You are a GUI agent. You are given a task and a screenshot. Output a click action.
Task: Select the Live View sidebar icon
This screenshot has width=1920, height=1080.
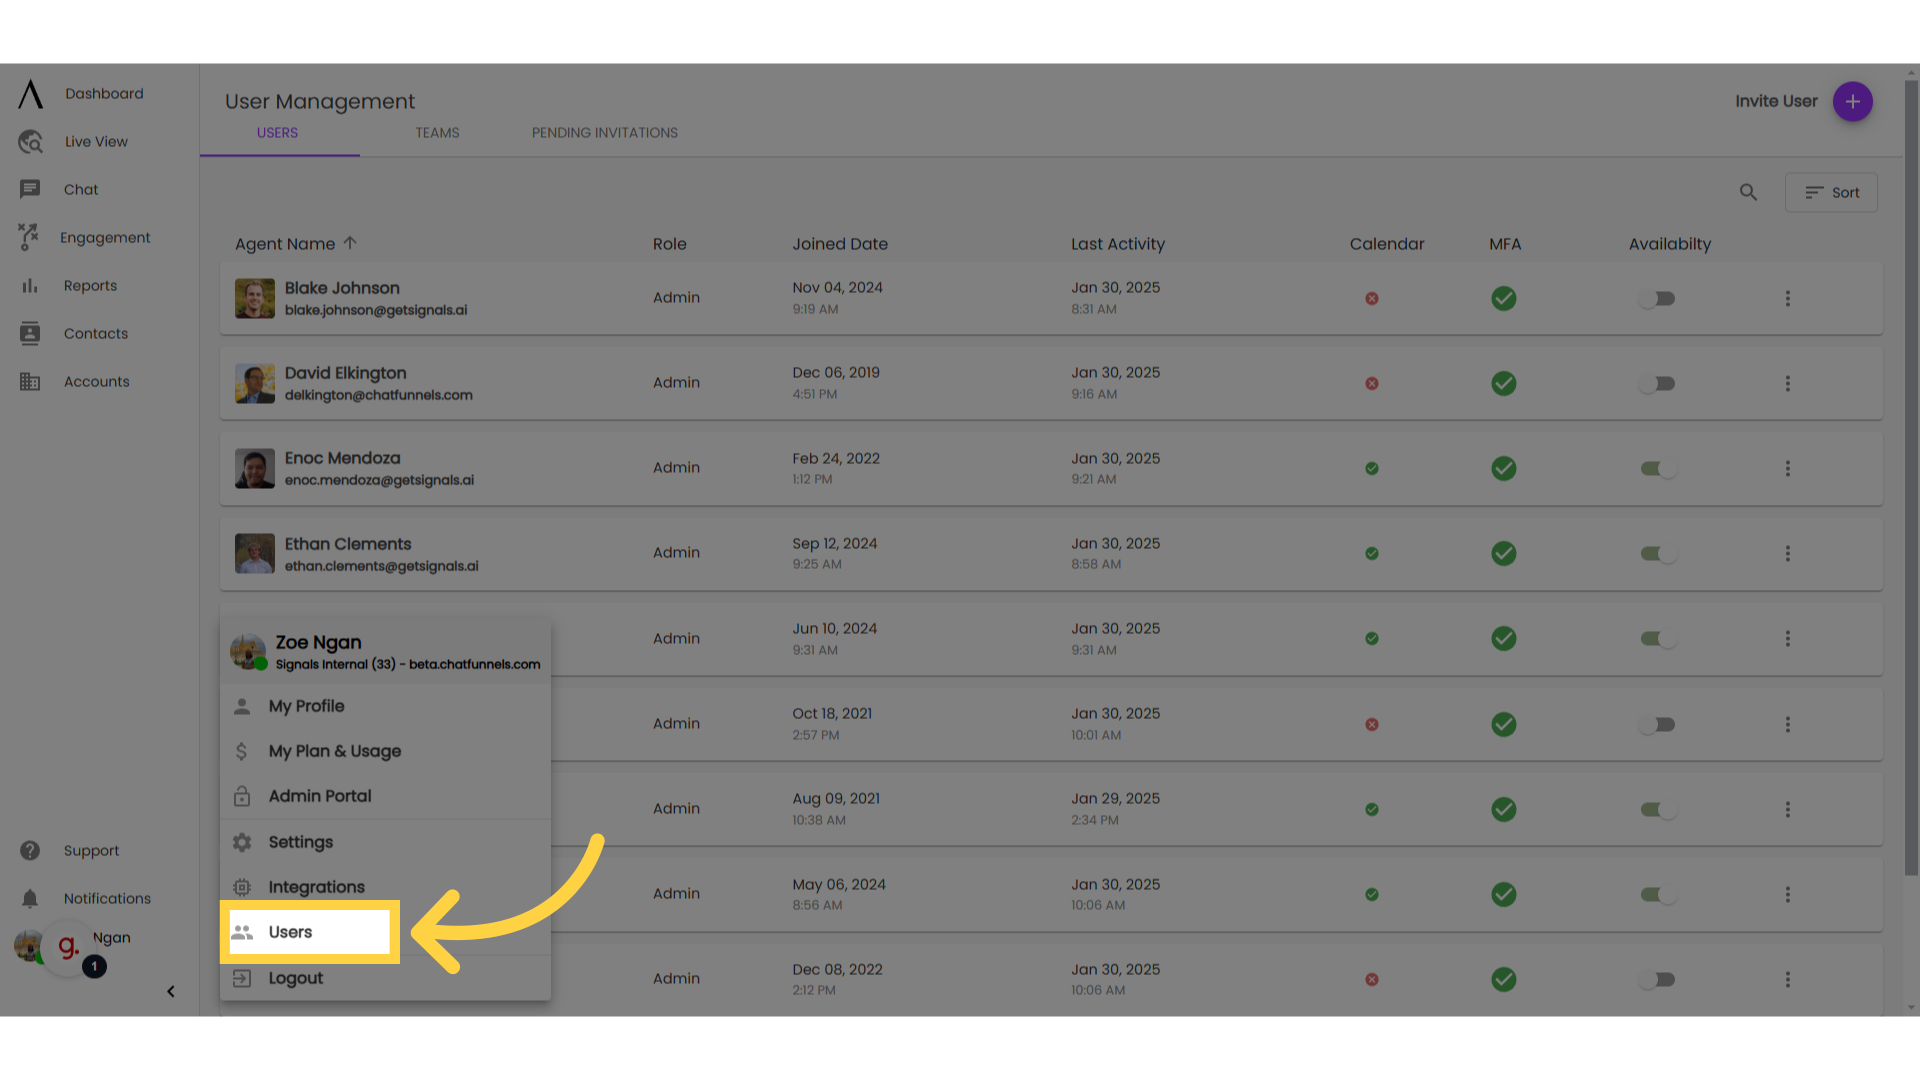(x=30, y=141)
